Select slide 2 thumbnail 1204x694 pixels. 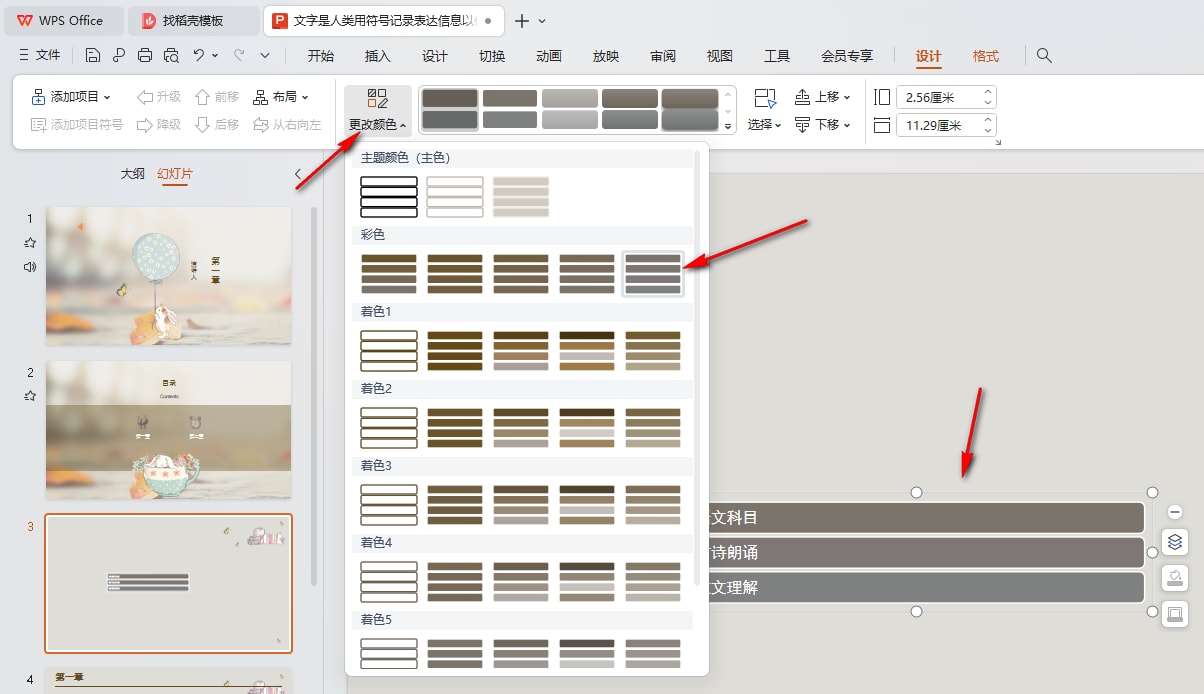click(168, 430)
